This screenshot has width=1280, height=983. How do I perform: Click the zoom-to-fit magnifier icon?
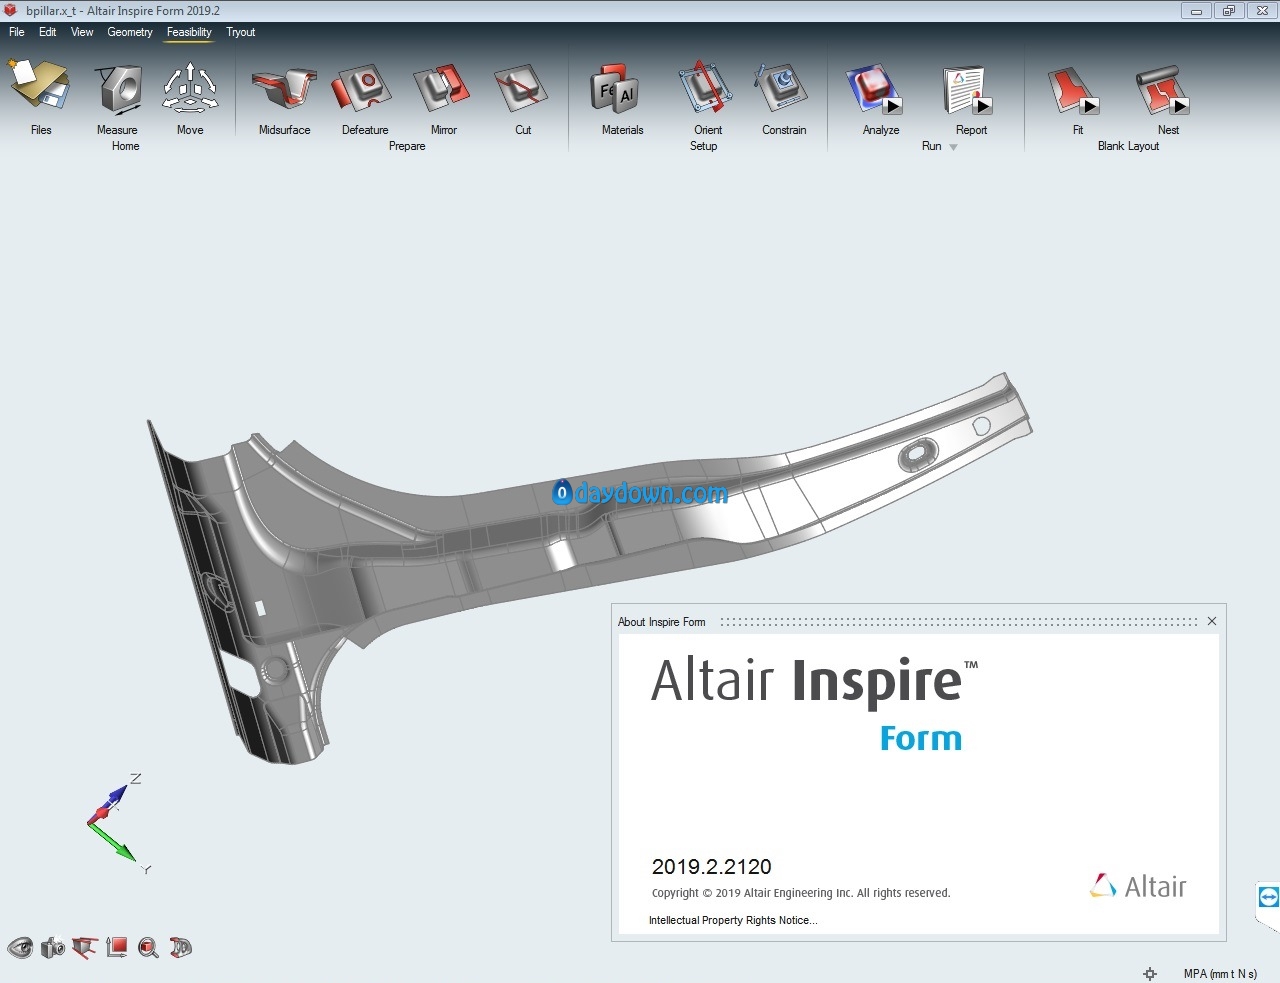(148, 947)
